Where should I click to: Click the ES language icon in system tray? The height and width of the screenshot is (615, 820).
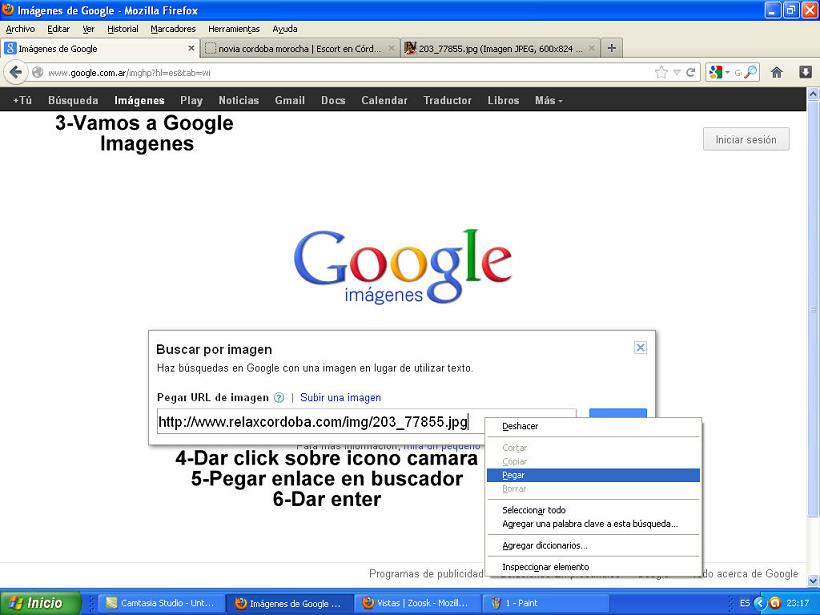tap(747, 604)
